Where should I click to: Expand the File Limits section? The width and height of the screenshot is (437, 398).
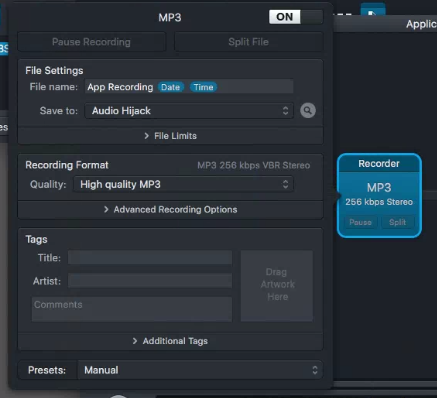170,136
